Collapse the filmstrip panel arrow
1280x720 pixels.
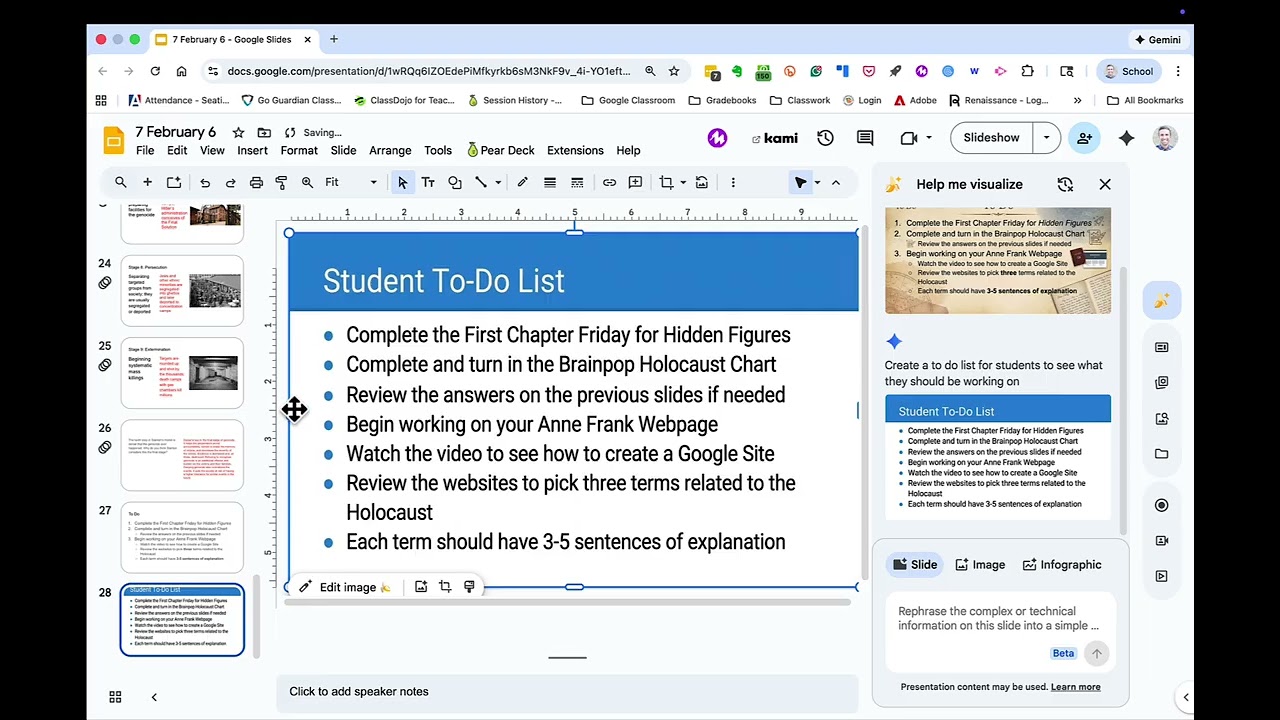point(154,697)
